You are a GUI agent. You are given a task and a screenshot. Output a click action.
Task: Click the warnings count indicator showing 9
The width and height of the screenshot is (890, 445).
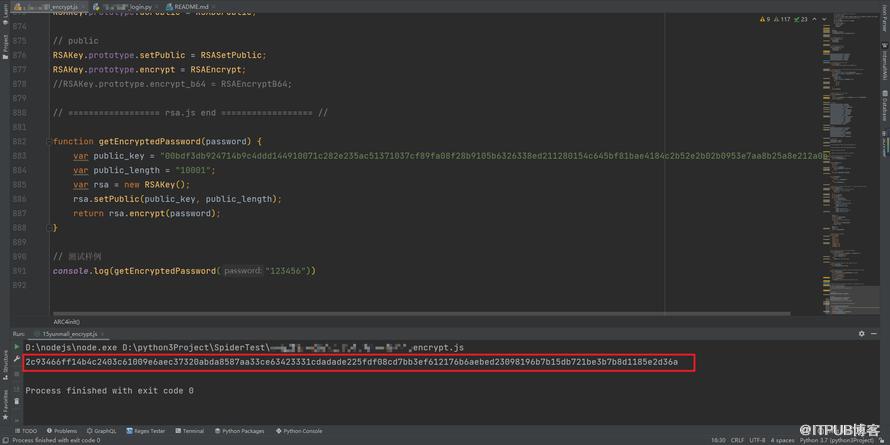pyautogui.click(x=765, y=19)
